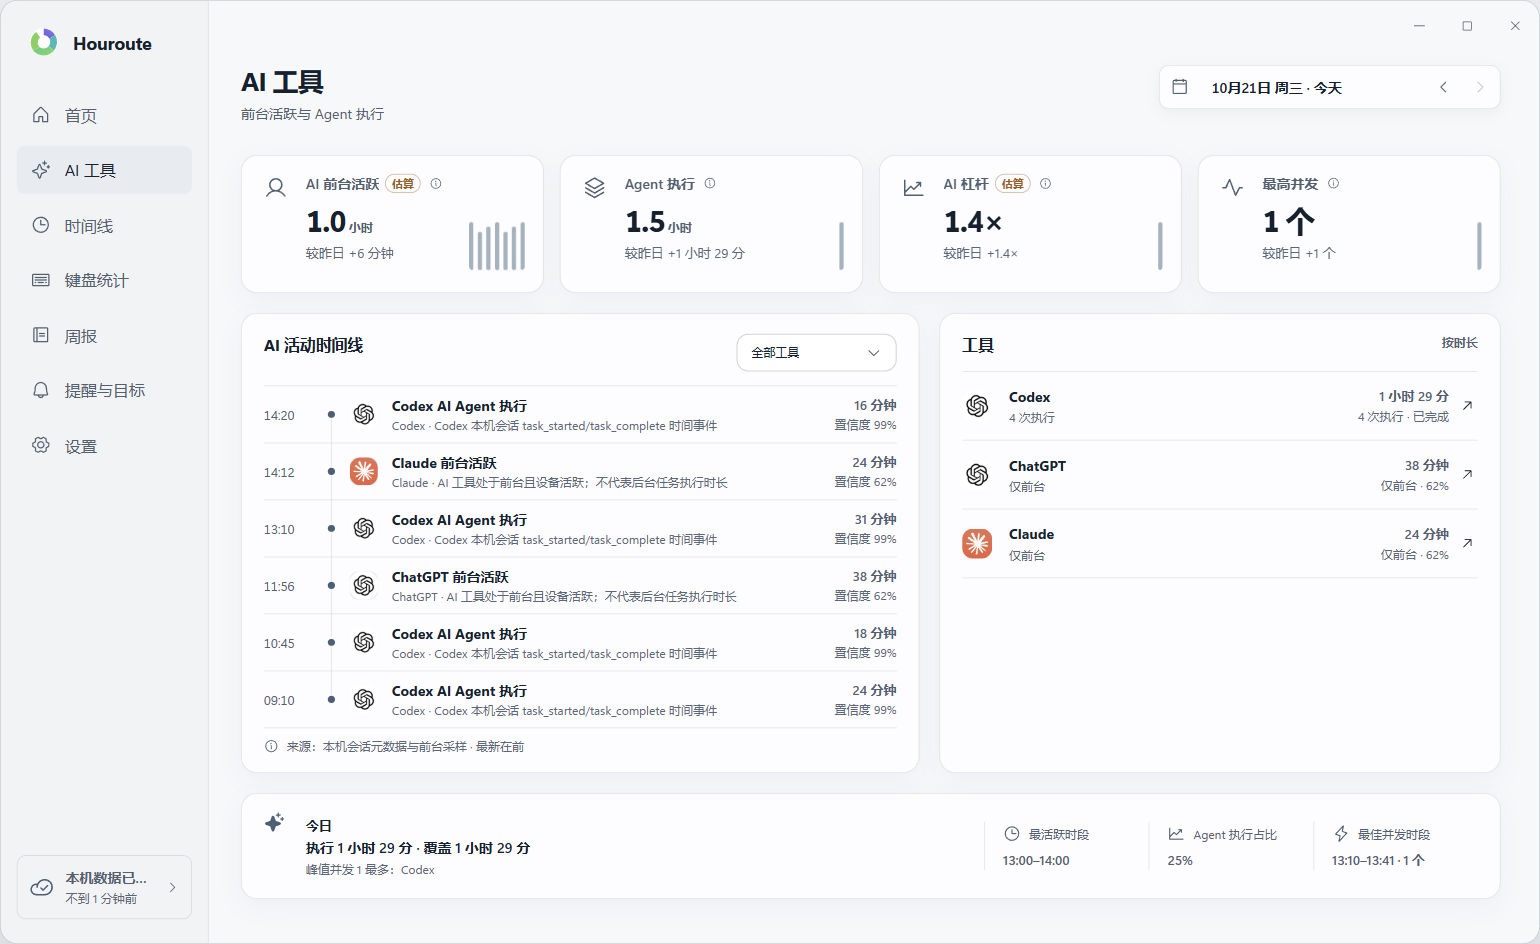Click calendar icon in date picker
The height and width of the screenshot is (944, 1540).
pos(1180,87)
